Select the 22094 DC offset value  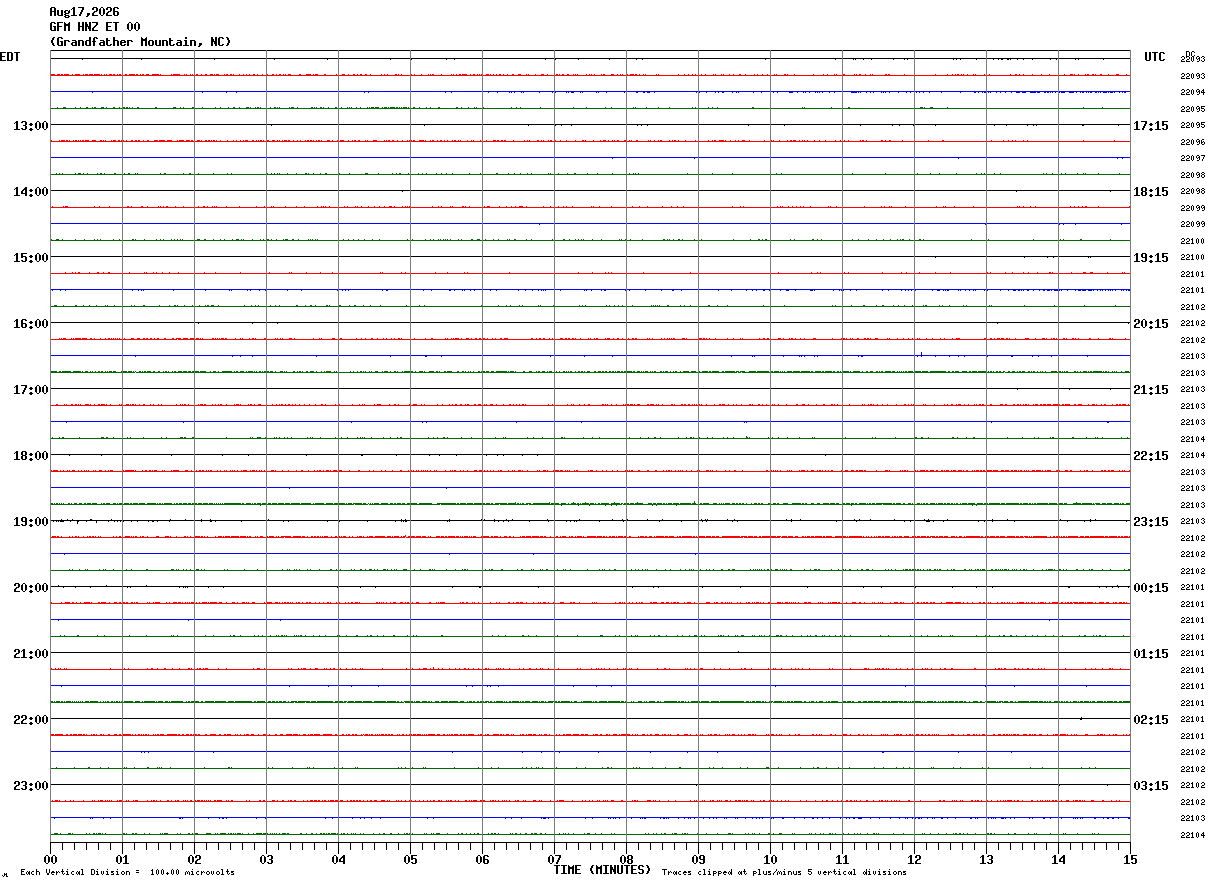pos(1192,92)
